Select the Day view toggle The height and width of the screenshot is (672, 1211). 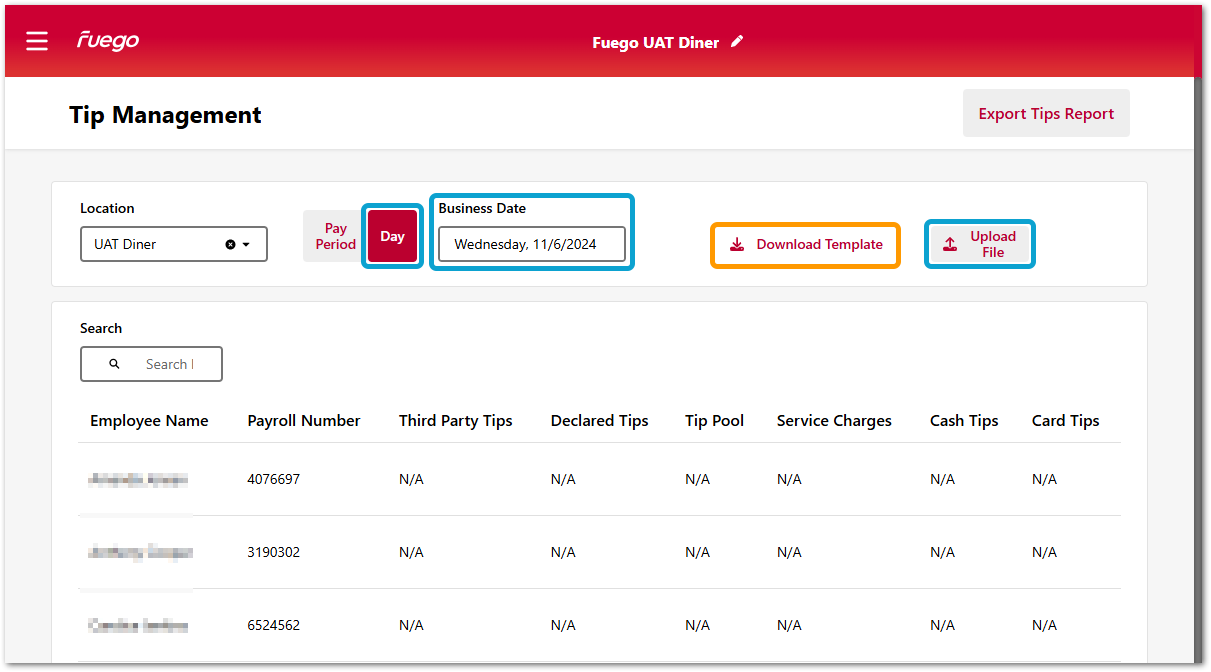(x=392, y=237)
